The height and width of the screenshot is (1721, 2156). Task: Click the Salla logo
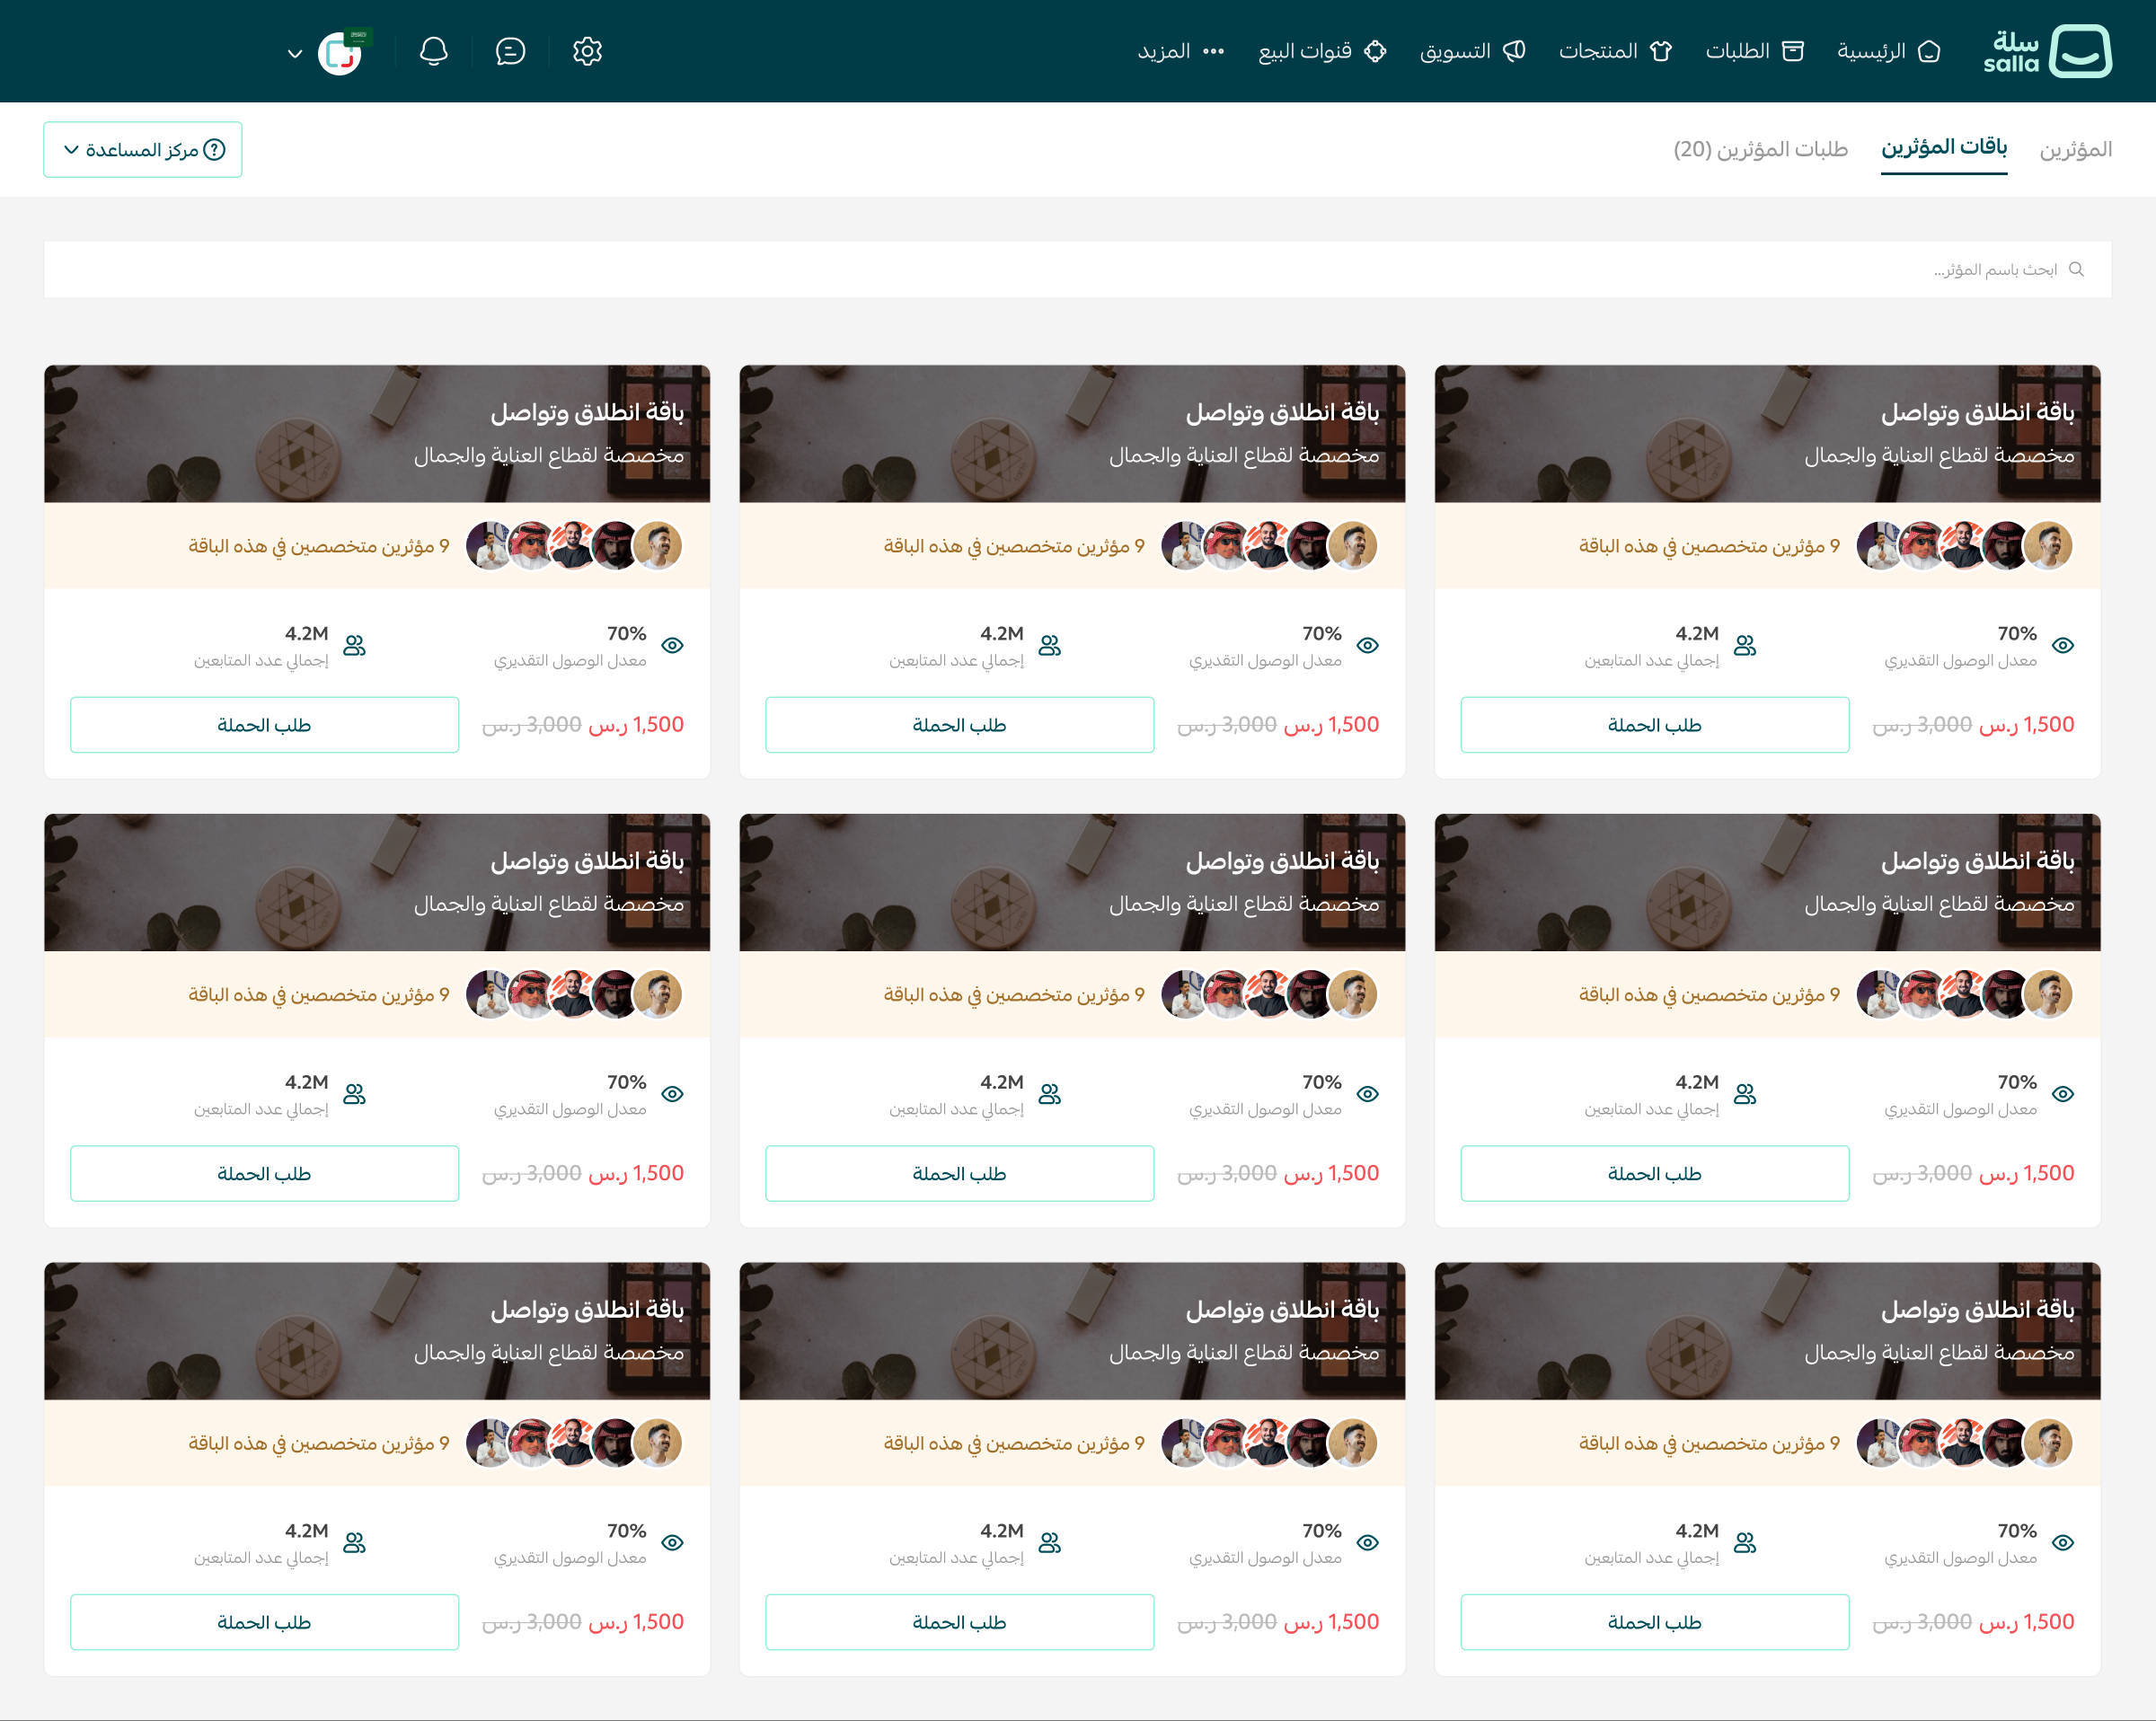pos(2046,51)
